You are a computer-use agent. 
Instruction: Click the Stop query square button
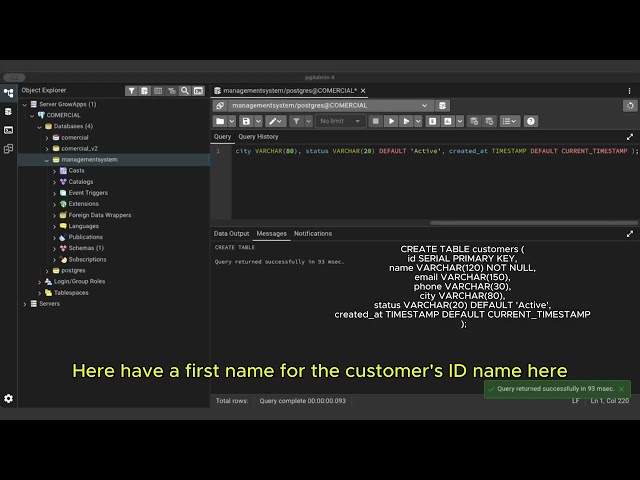[x=376, y=121]
